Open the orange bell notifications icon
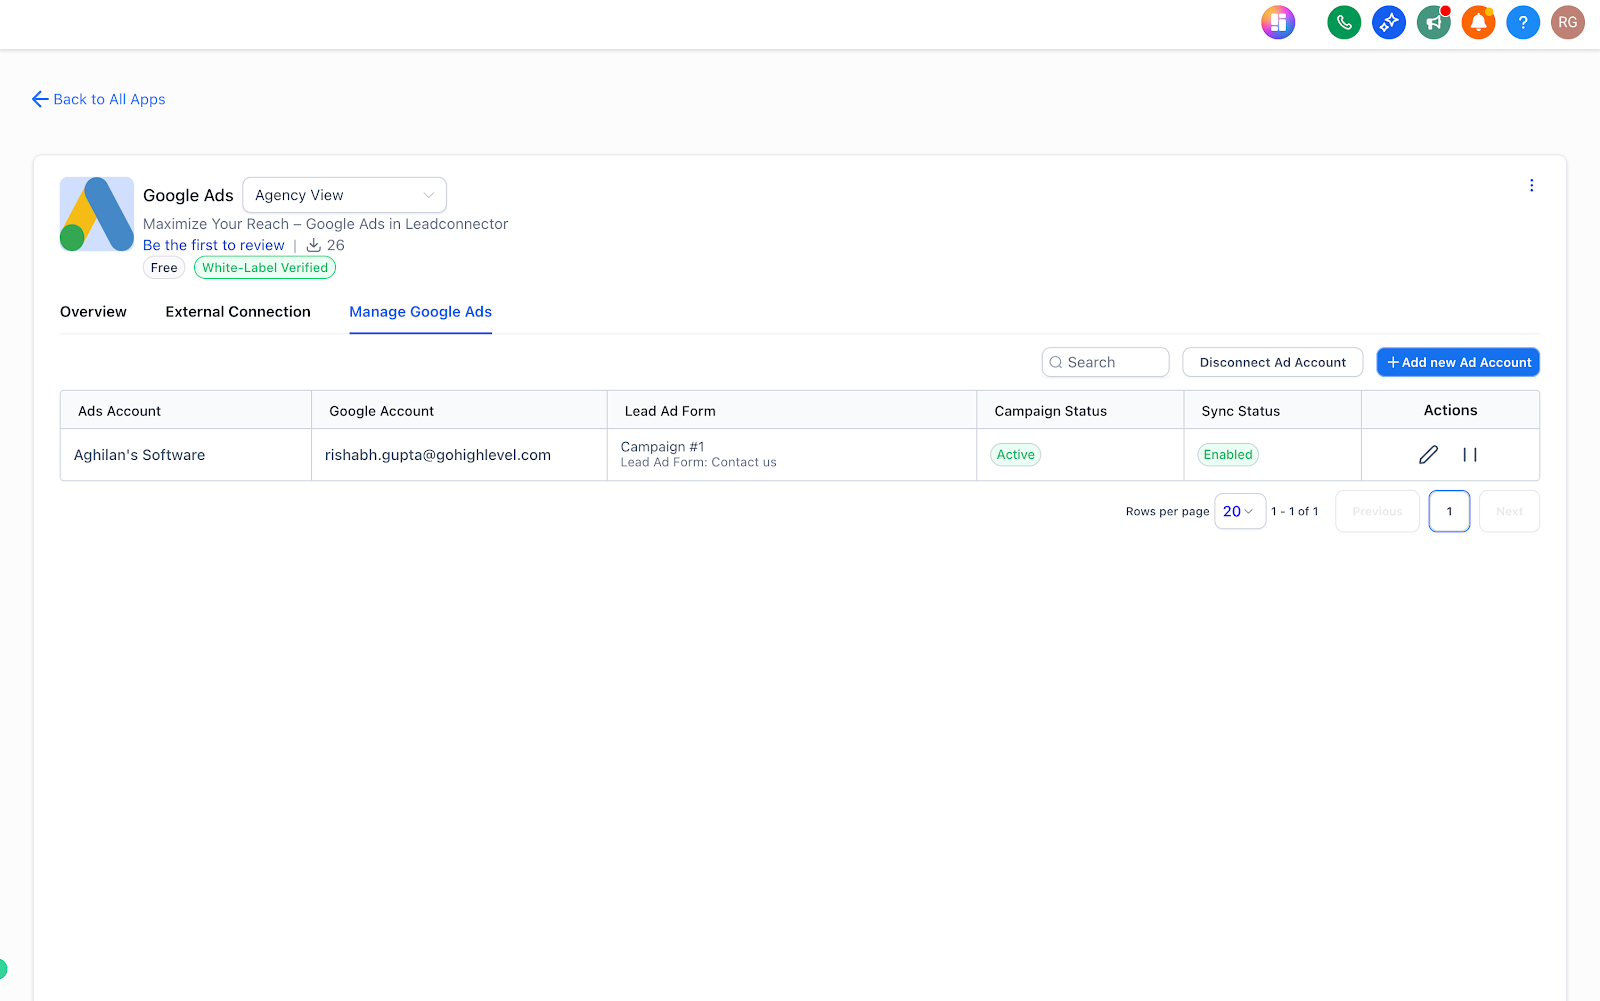1600x1001 pixels. [1478, 22]
